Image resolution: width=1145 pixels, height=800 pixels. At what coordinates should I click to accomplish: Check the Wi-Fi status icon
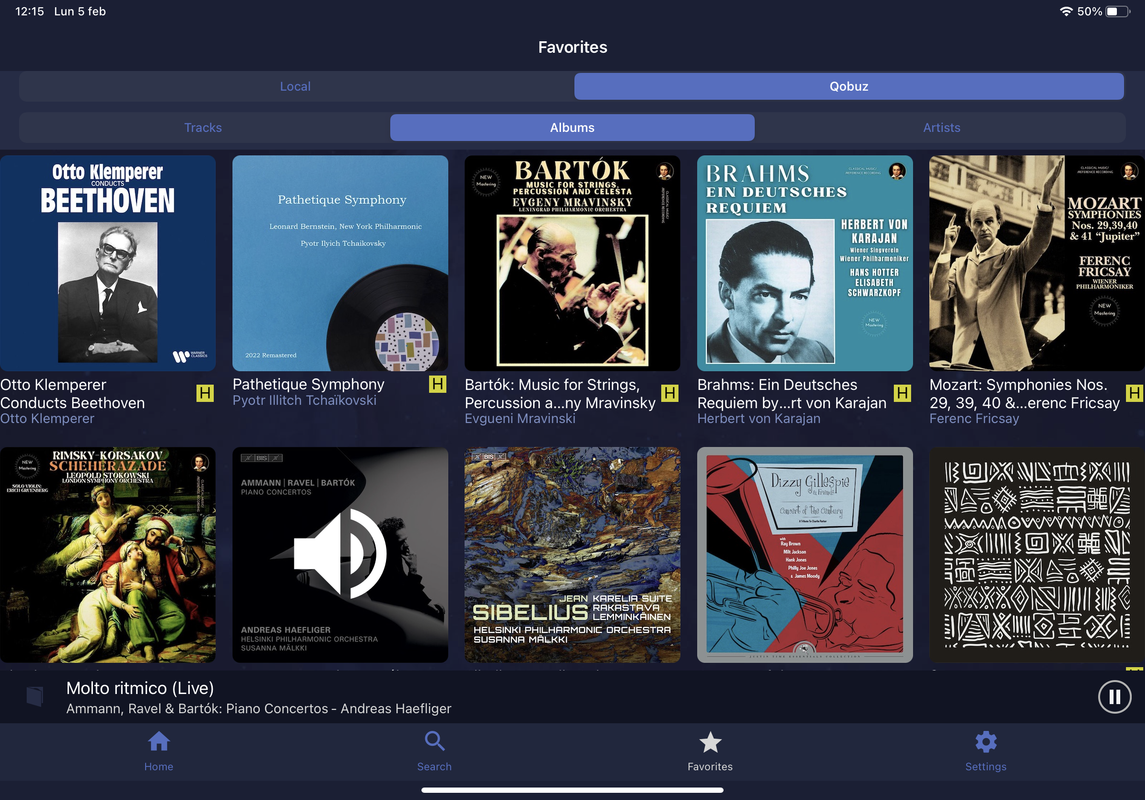[1066, 11]
